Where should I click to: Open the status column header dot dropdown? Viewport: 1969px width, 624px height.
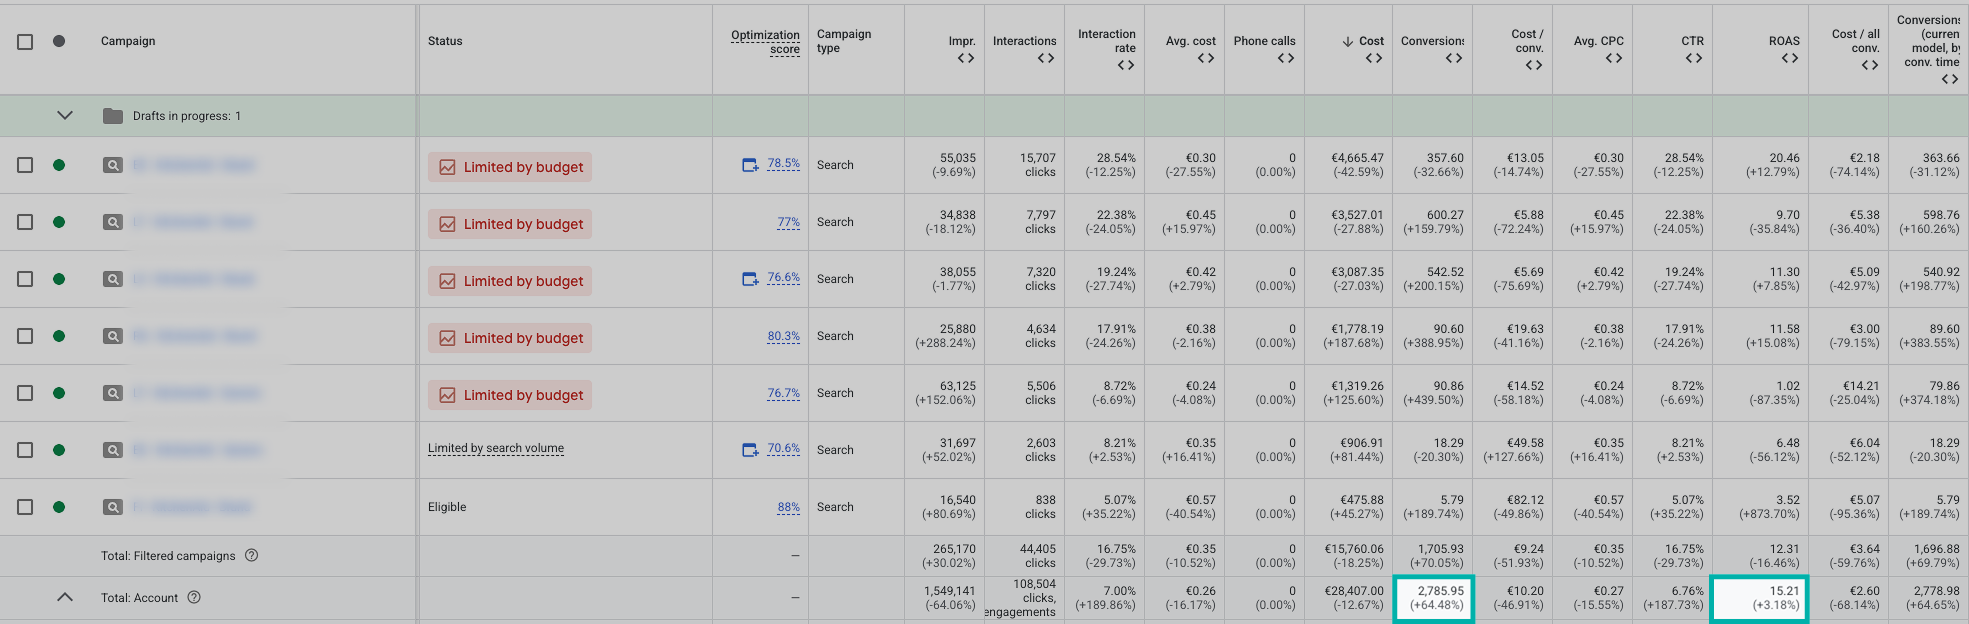coord(59,41)
